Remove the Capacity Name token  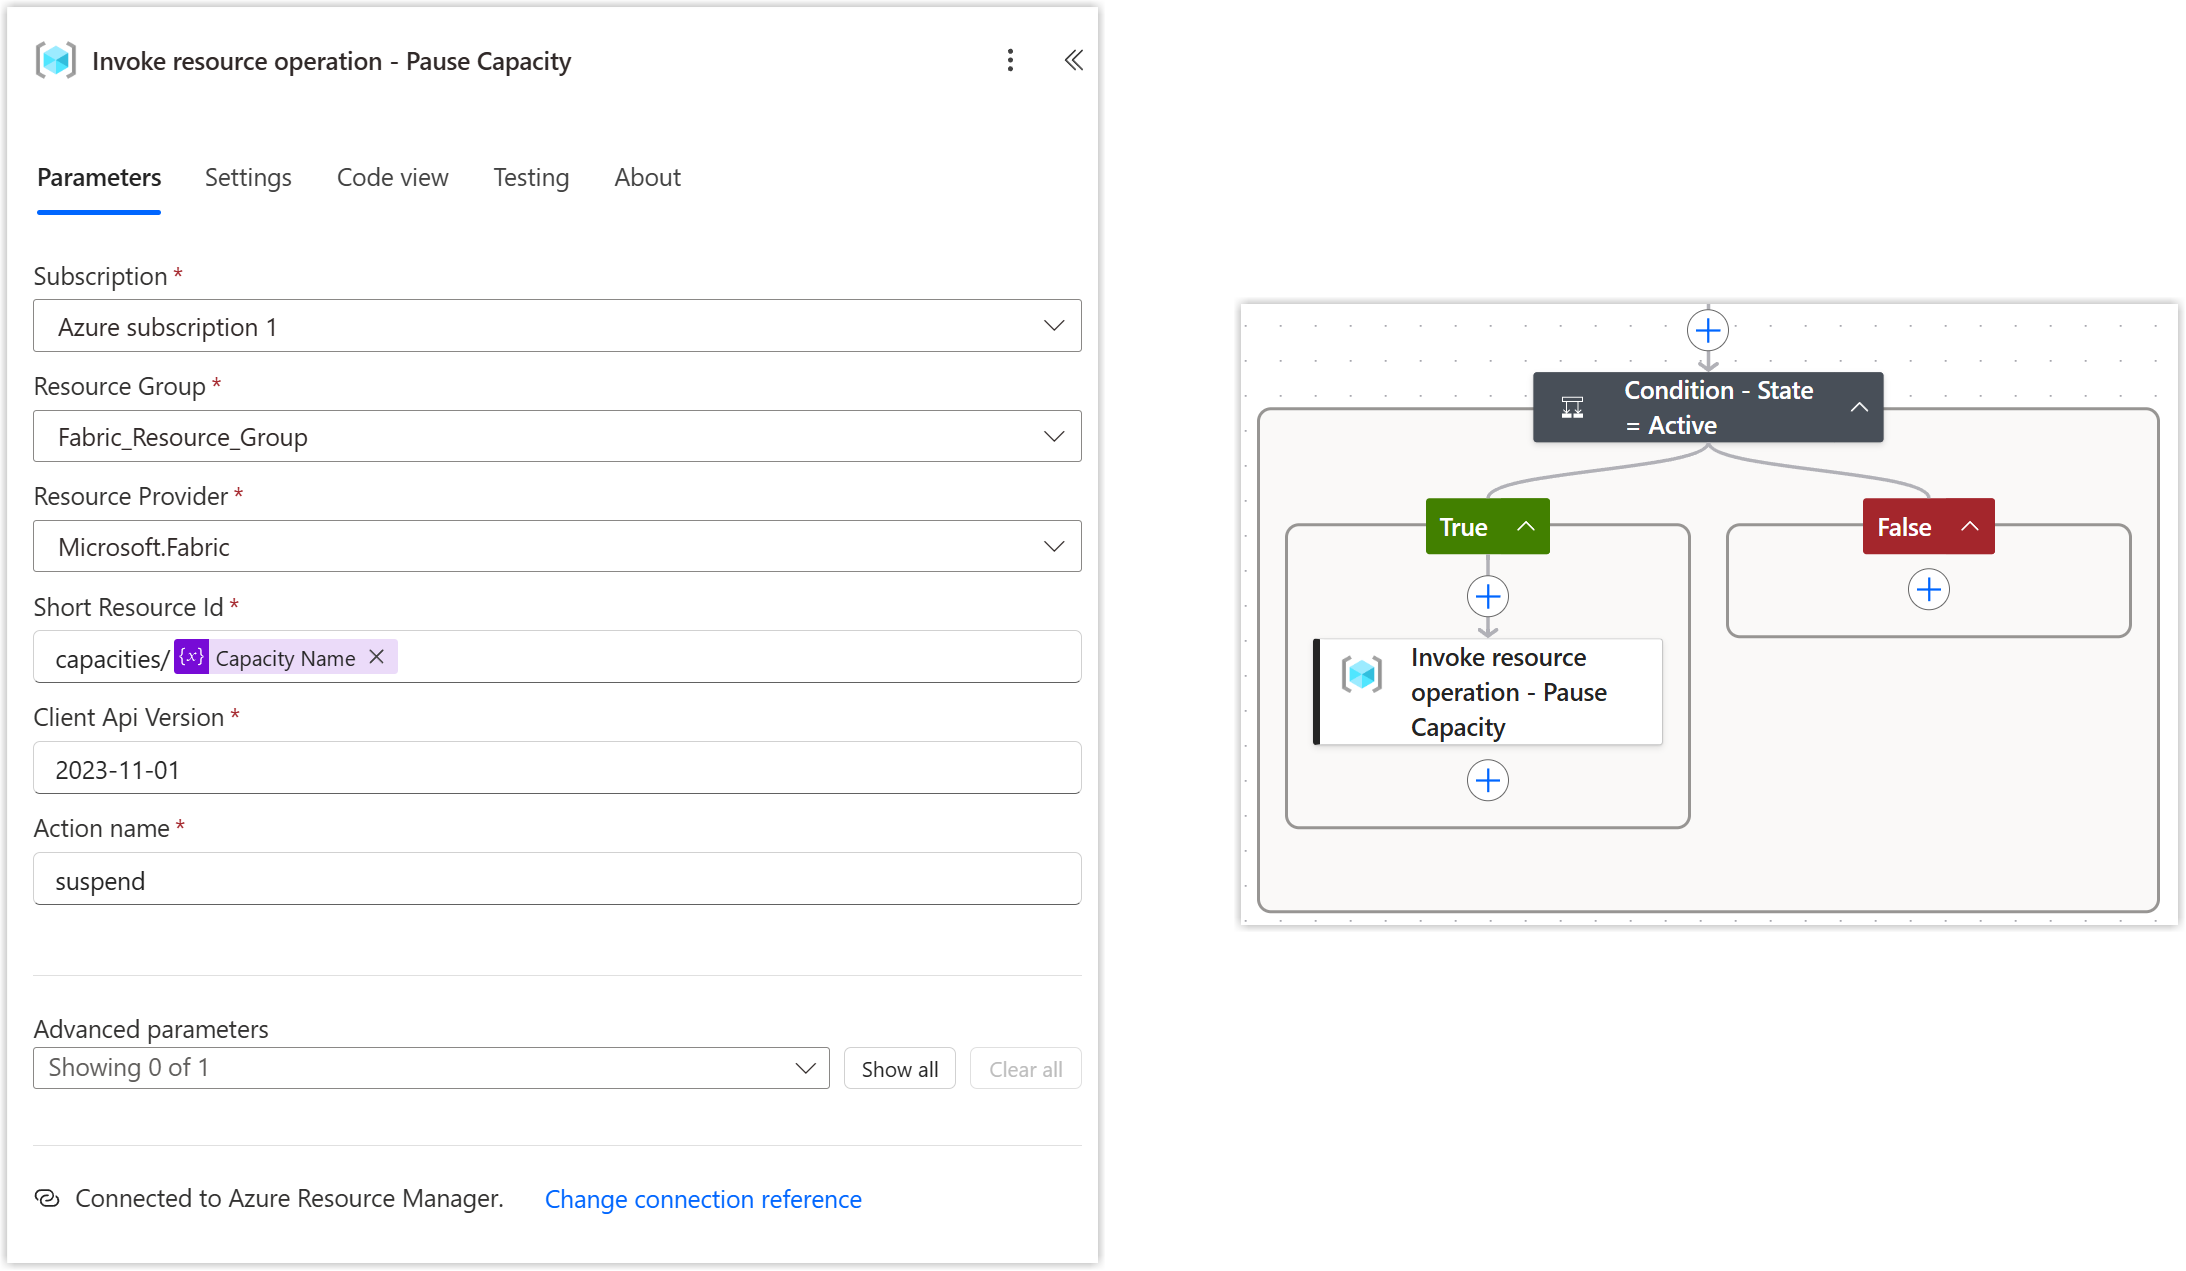point(377,657)
